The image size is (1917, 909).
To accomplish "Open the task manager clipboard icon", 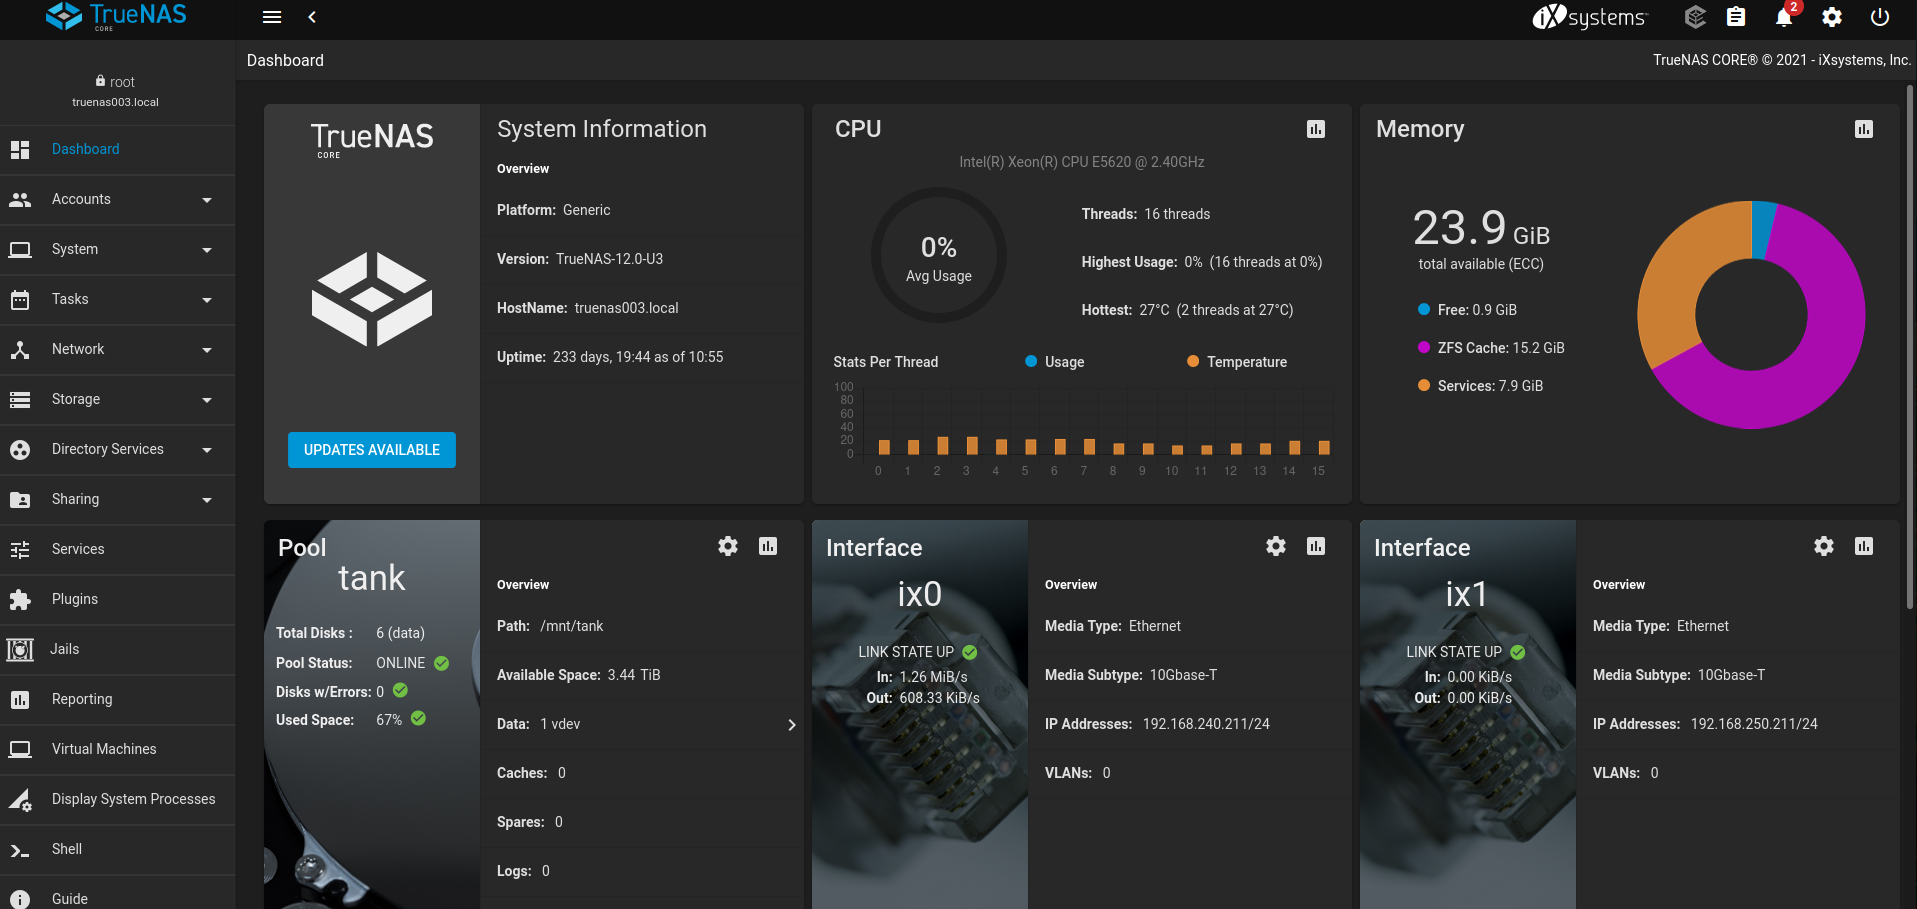I will tap(1736, 17).
